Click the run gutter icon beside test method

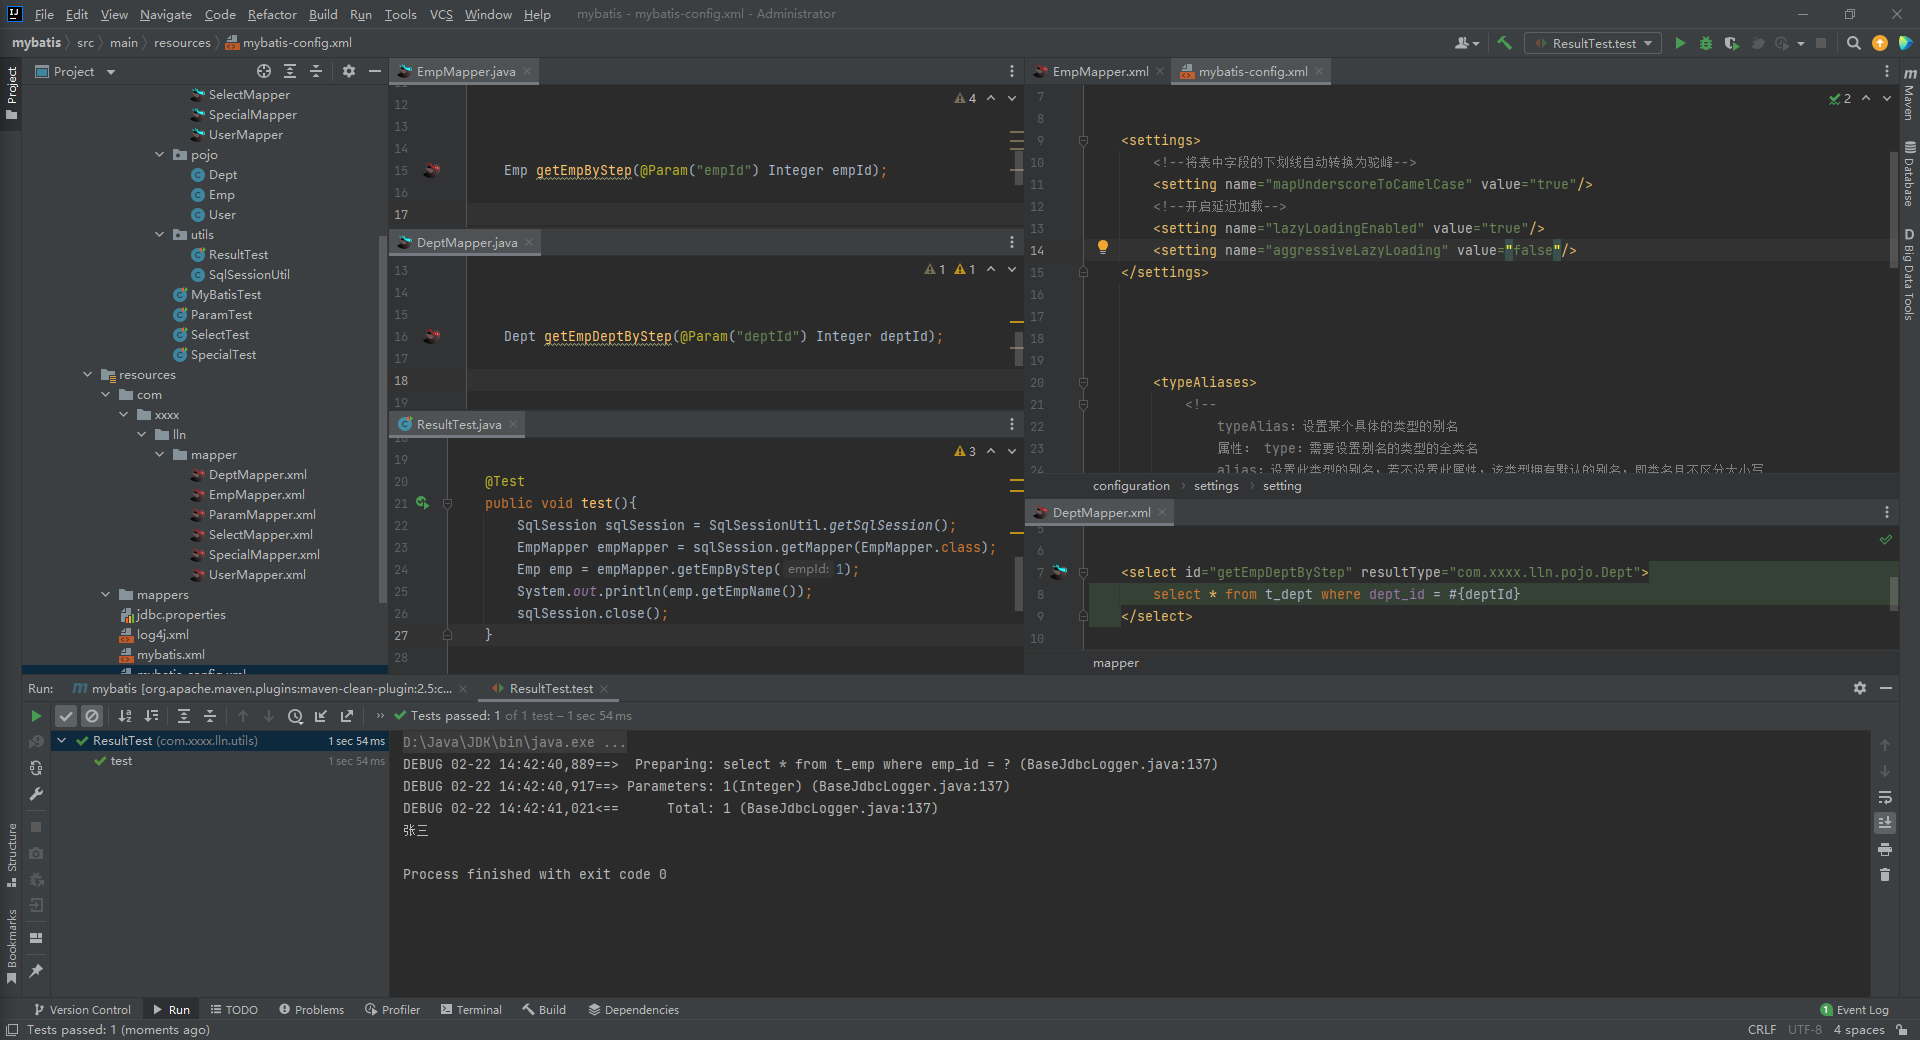[422, 503]
